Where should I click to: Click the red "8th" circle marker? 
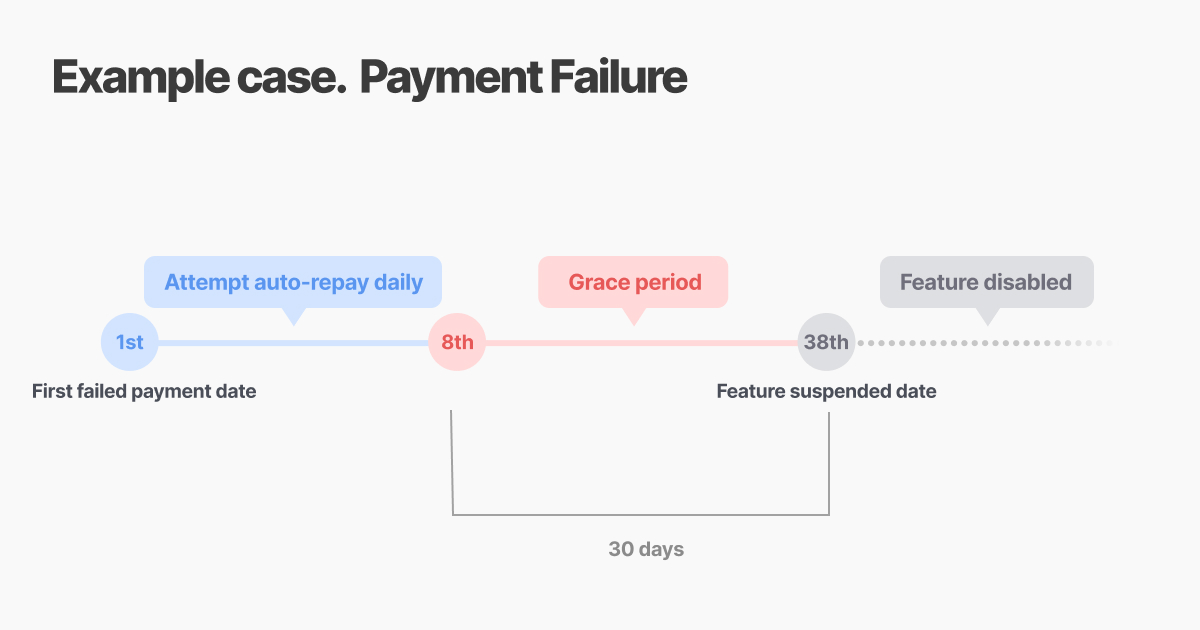click(457, 342)
